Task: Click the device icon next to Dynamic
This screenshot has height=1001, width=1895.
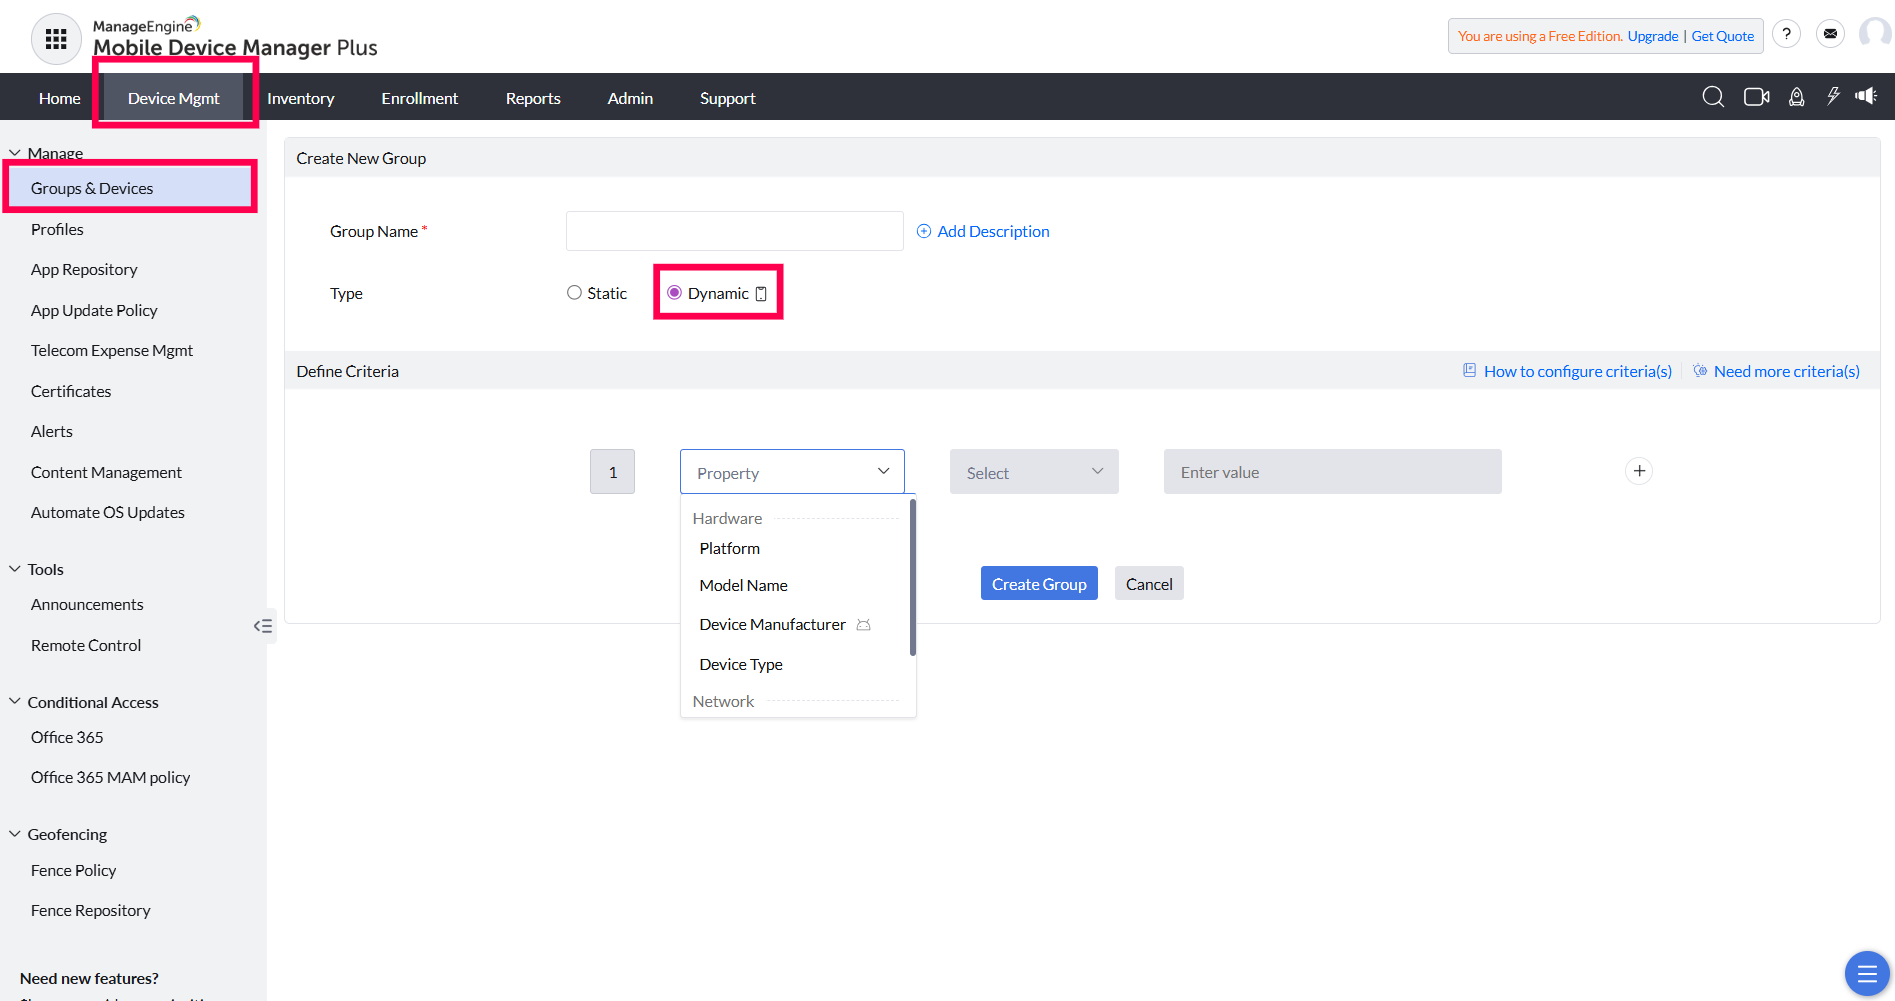Action: tap(761, 293)
